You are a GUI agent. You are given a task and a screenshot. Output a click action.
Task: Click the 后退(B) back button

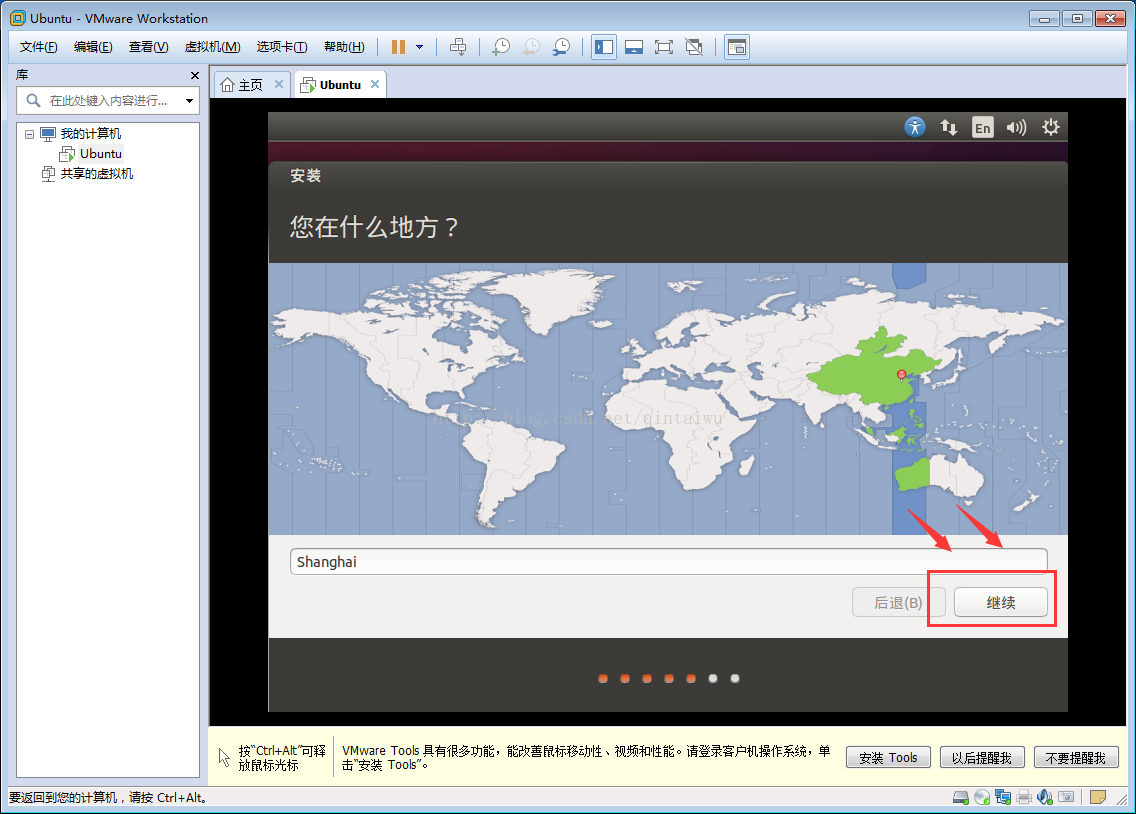pyautogui.click(x=898, y=603)
